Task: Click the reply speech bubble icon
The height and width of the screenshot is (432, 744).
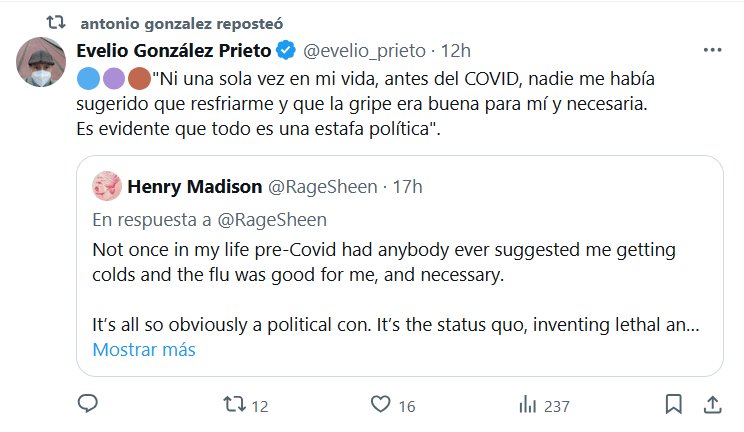Action: (x=87, y=405)
